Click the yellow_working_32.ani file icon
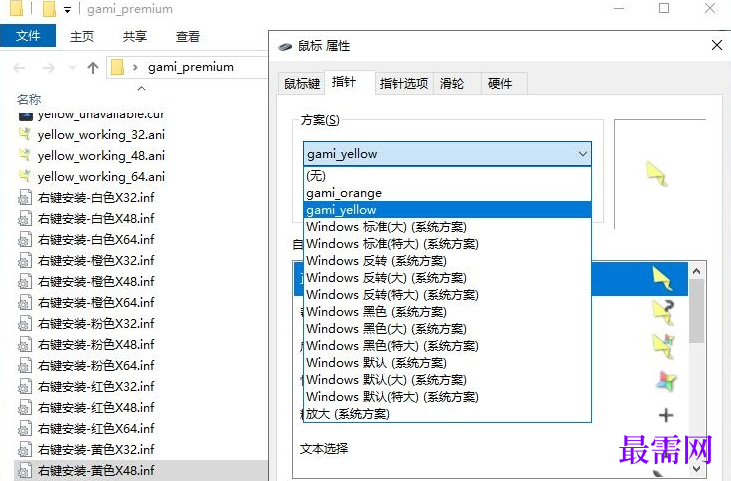Screen dimensions: 731x481 pyautogui.click(x=25, y=134)
